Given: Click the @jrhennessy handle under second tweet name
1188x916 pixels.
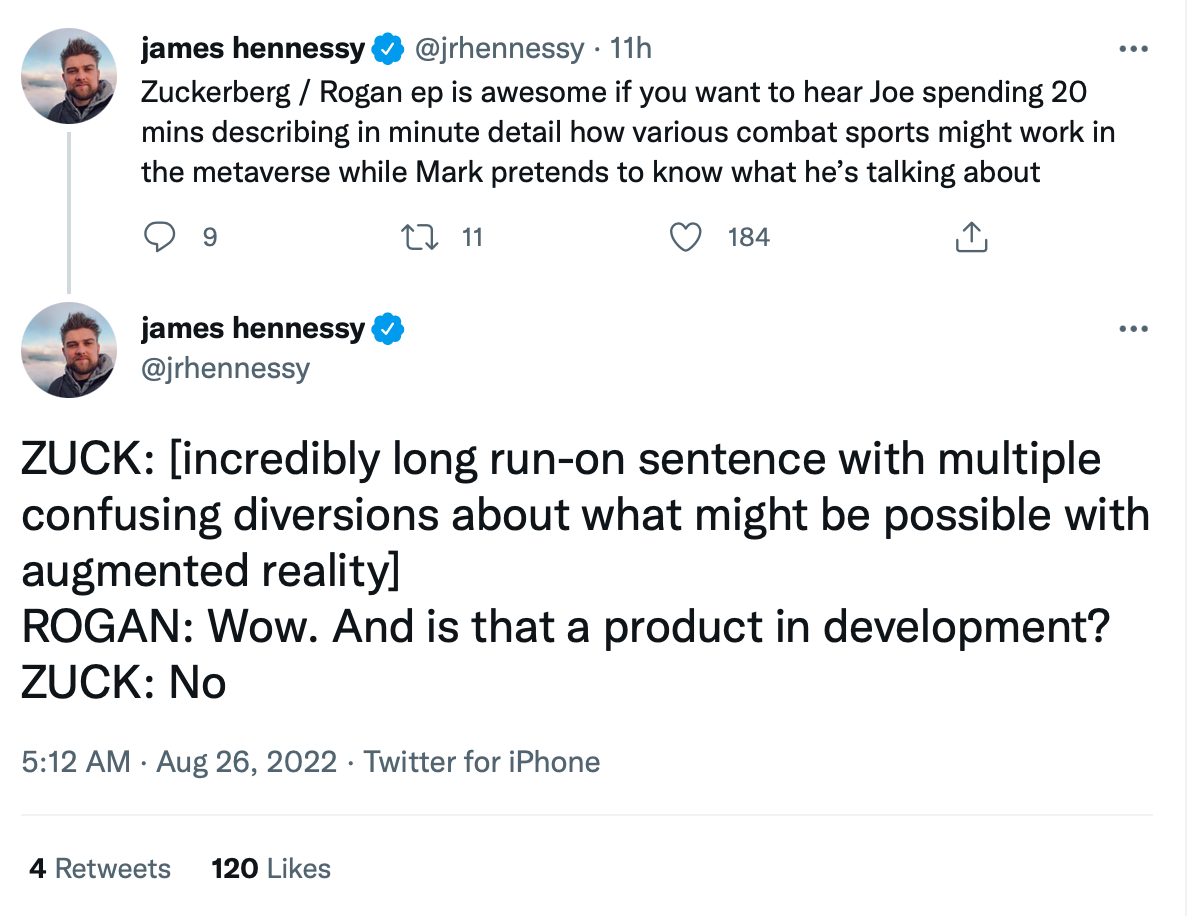Looking at the screenshot, I should [226, 368].
